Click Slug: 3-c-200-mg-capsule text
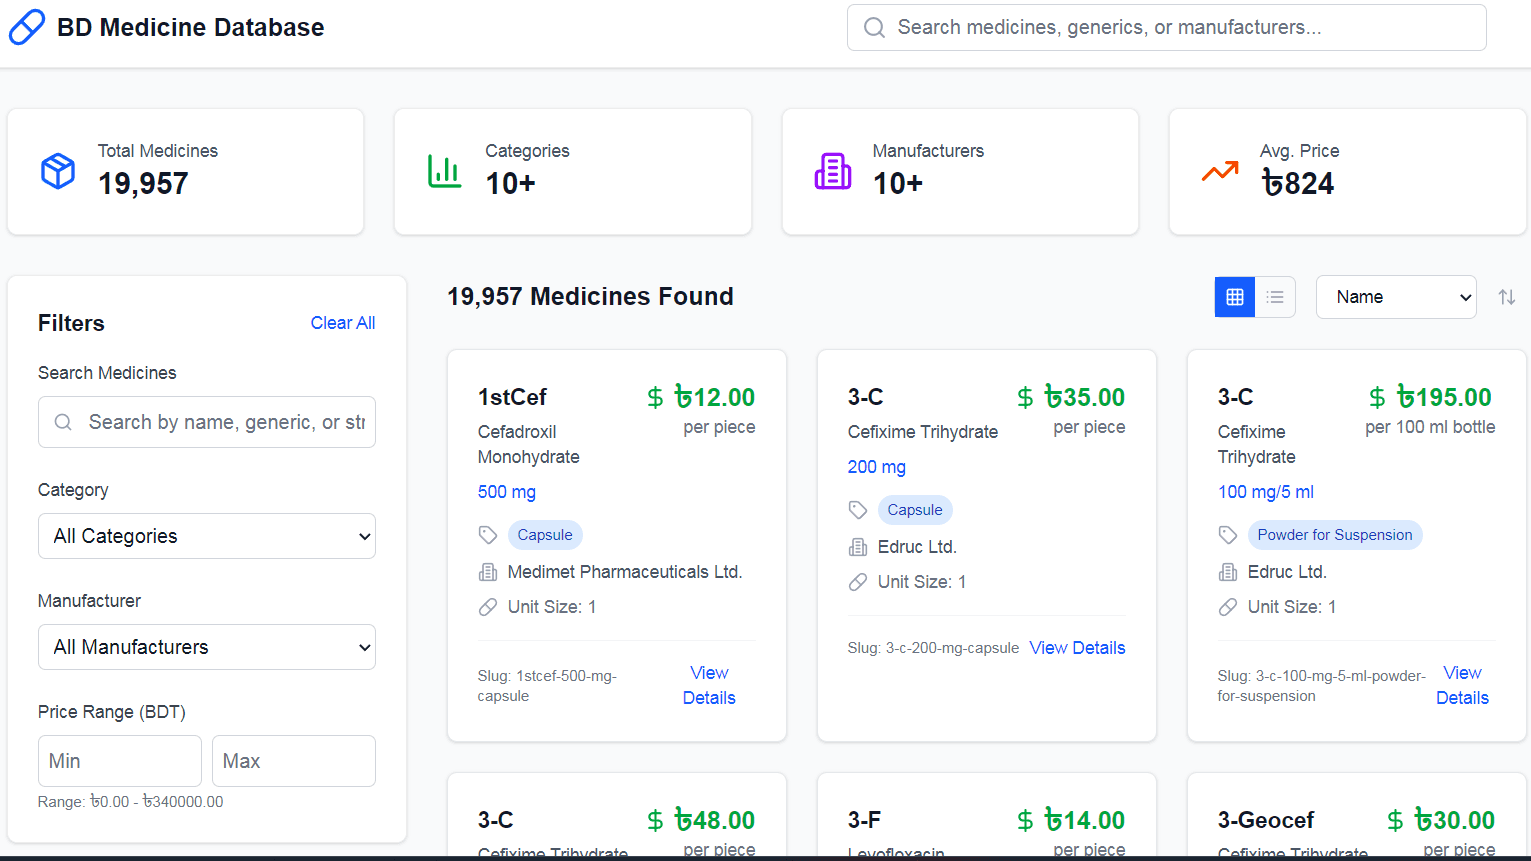Image resolution: width=1531 pixels, height=861 pixels. coord(933,648)
